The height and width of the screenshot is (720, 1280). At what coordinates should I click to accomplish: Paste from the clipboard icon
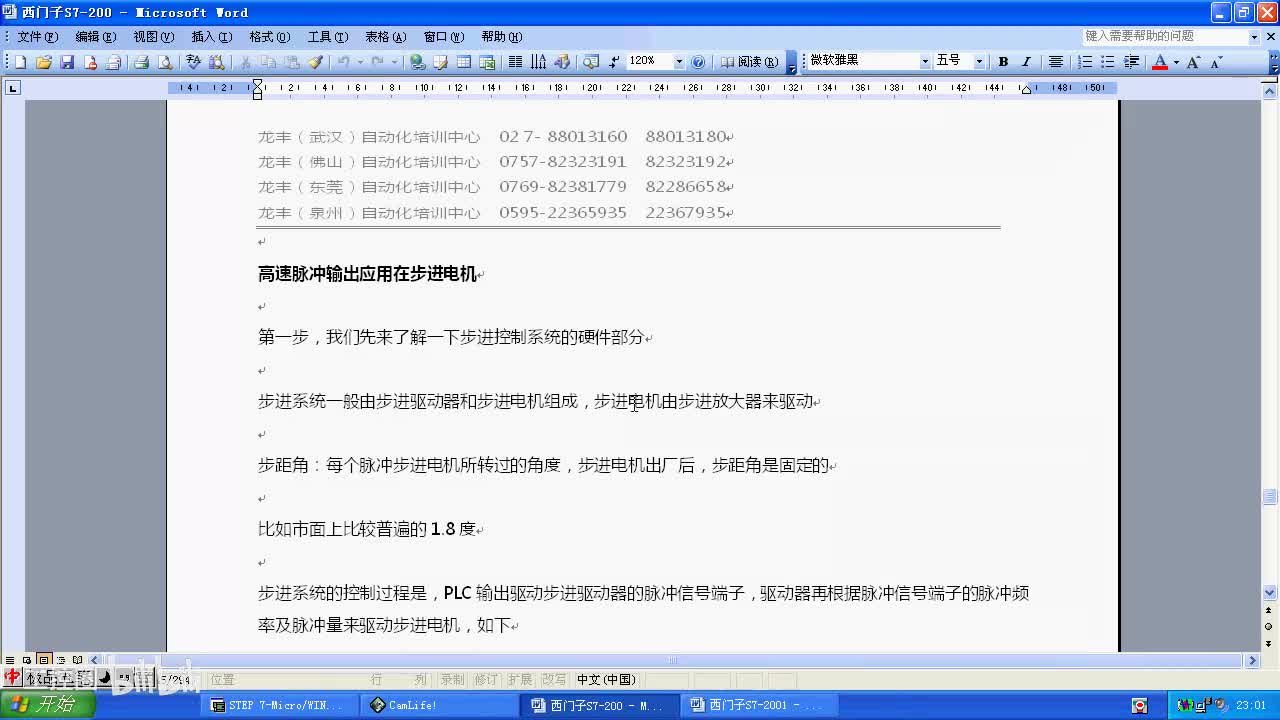pyautogui.click(x=292, y=62)
